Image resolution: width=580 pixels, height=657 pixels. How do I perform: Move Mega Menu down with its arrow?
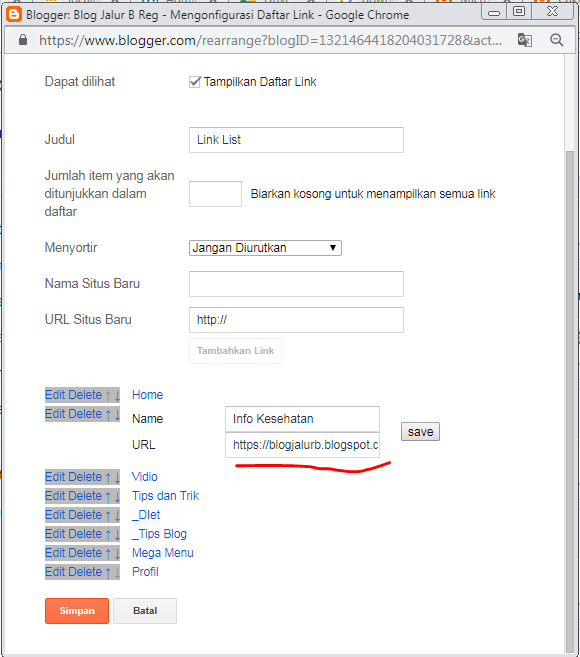pos(117,554)
